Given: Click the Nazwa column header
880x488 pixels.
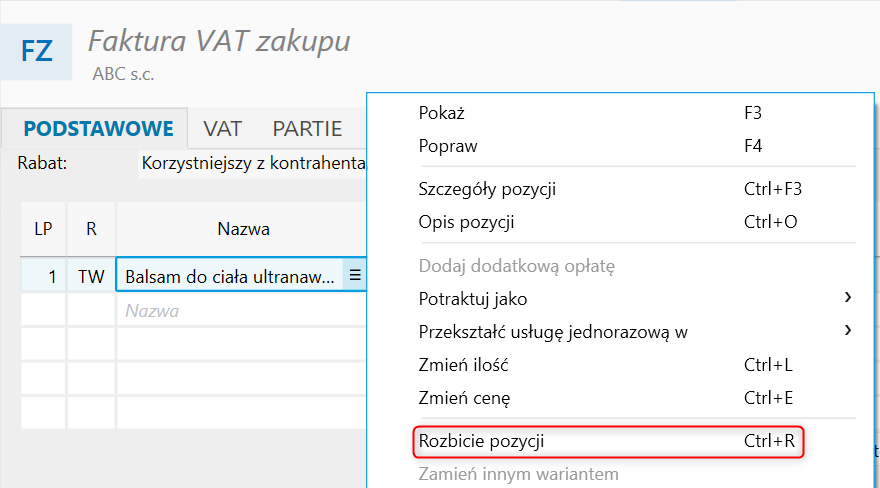Looking at the screenshot, I should [243, 229].
